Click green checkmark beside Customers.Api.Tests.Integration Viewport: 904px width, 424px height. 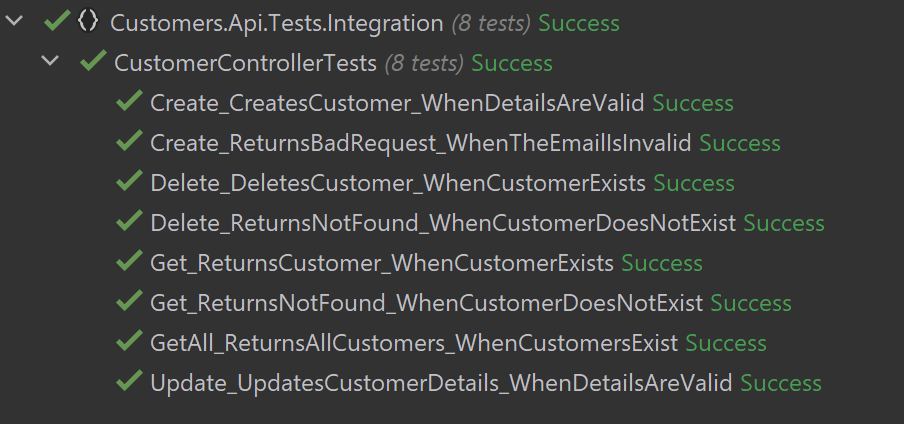pos(56,22)
